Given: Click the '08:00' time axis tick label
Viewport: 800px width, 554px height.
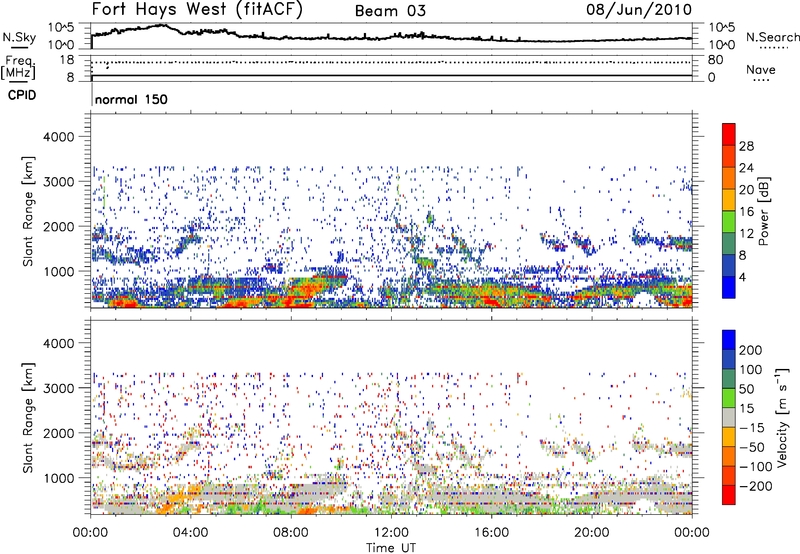Looking at the screenshot, I should [x=291, y=533].
